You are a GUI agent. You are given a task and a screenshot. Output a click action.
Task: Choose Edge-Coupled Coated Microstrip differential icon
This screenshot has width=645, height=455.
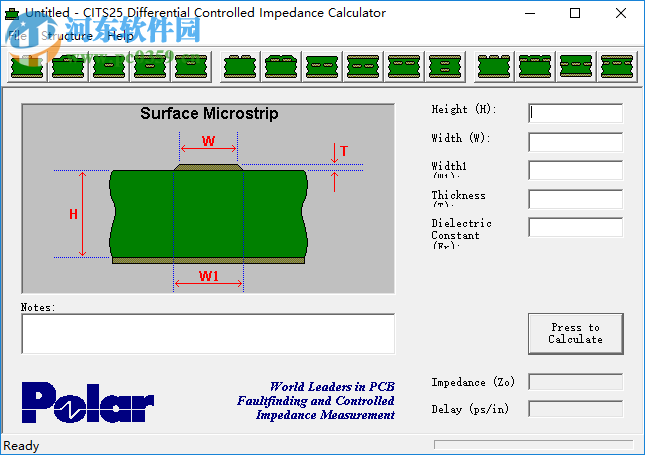(281, 67)
